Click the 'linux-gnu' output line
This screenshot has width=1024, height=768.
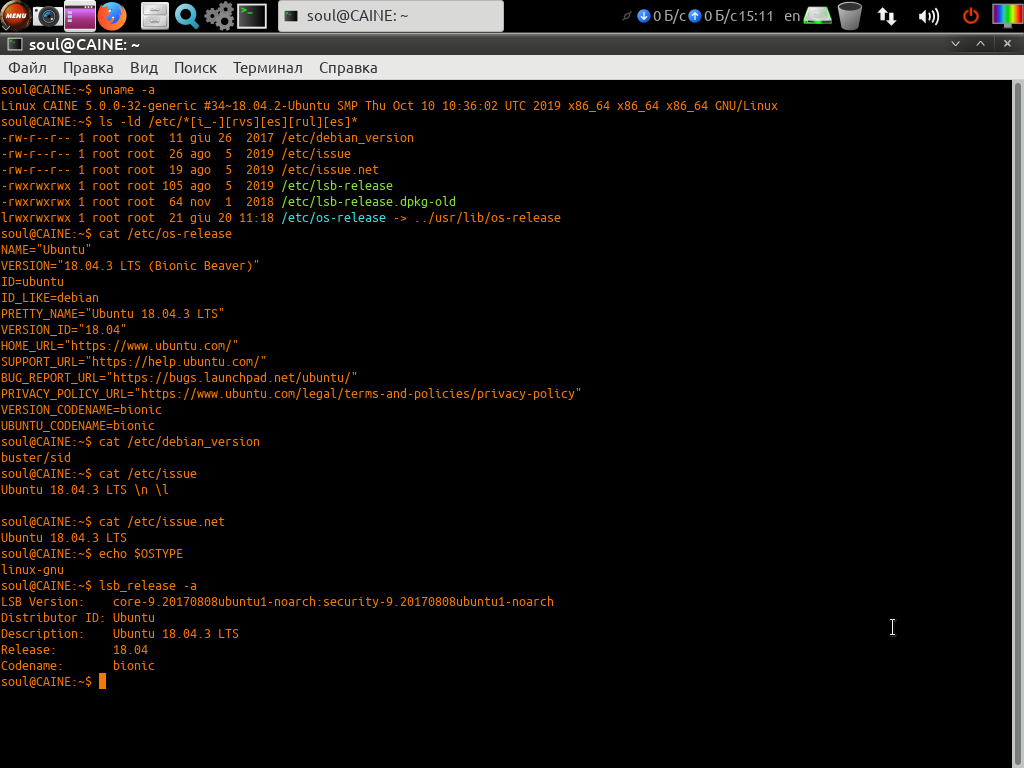(33, 570)
